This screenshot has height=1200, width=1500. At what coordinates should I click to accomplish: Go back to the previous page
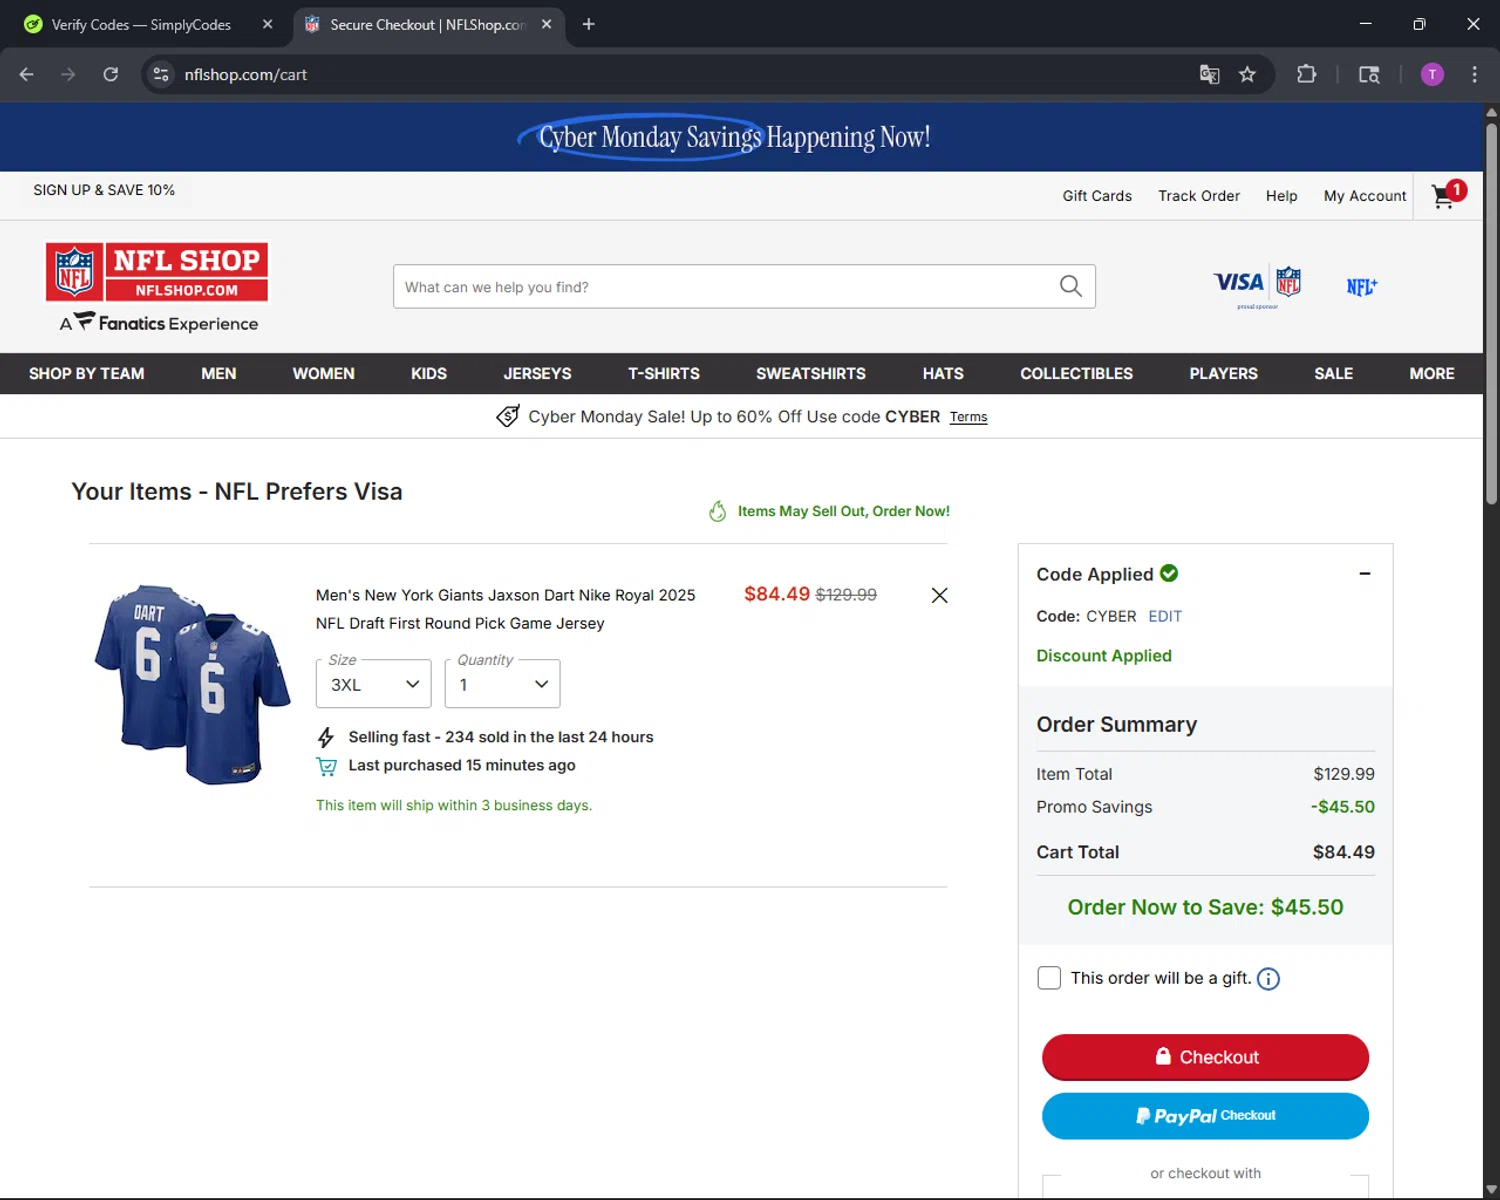click(27, 74)
